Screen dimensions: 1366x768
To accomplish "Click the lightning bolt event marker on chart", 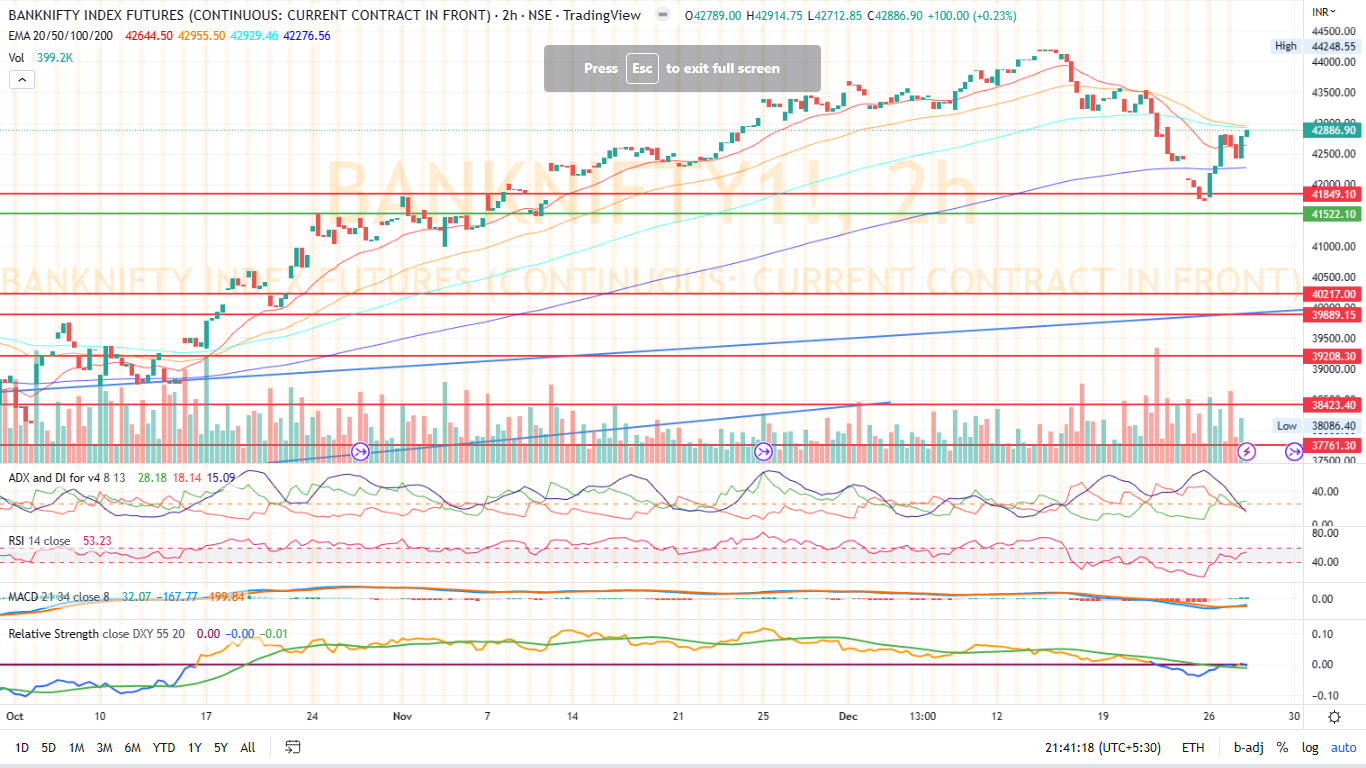I will pos(1247,452).
